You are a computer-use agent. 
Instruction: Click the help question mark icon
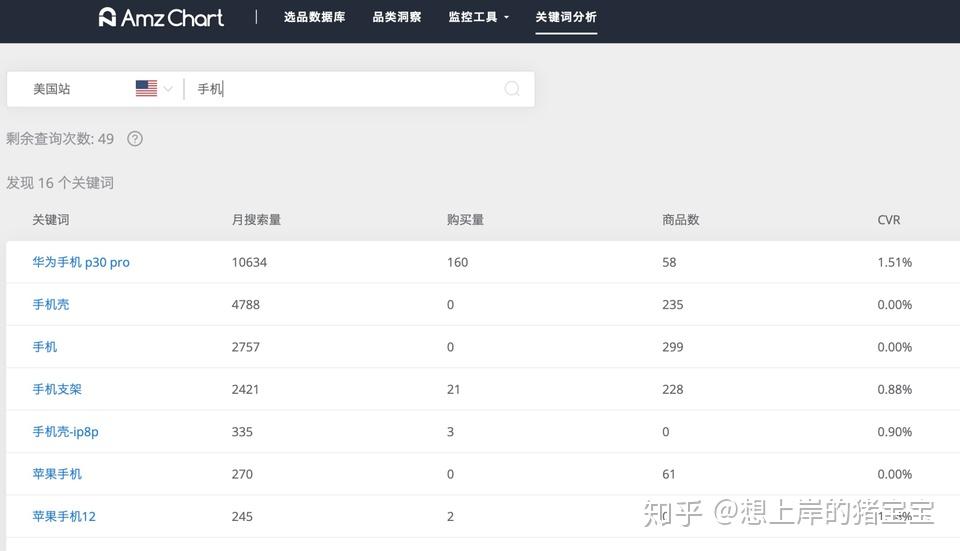(x=135, y=139)
